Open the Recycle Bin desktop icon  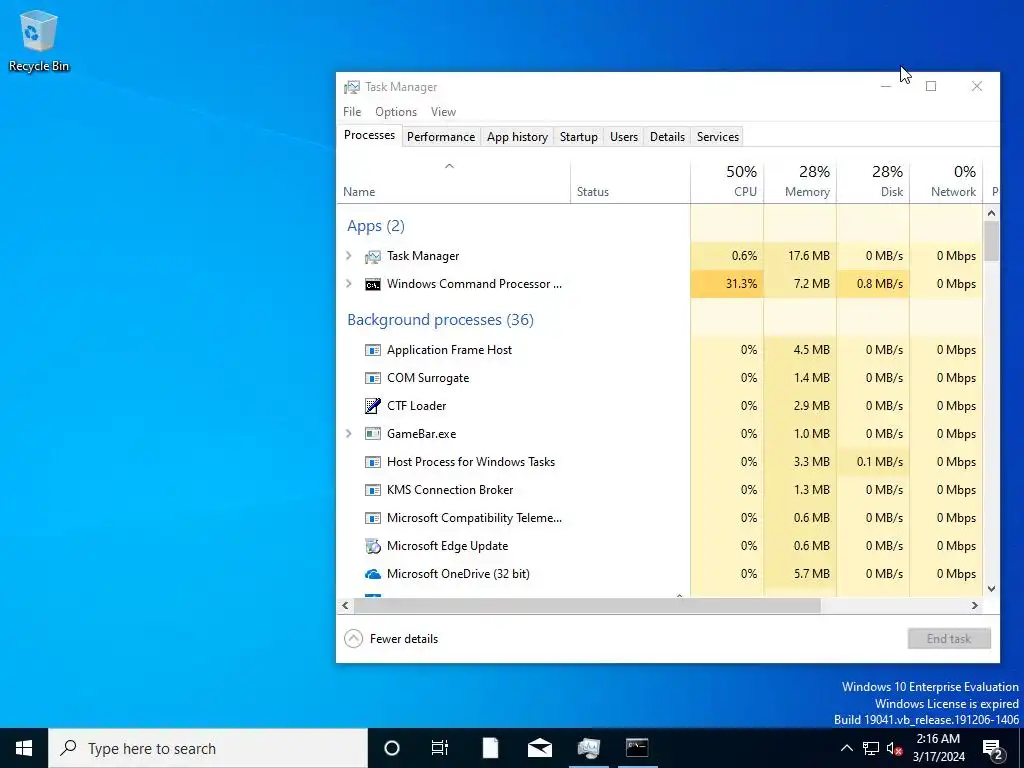[39, 40]
